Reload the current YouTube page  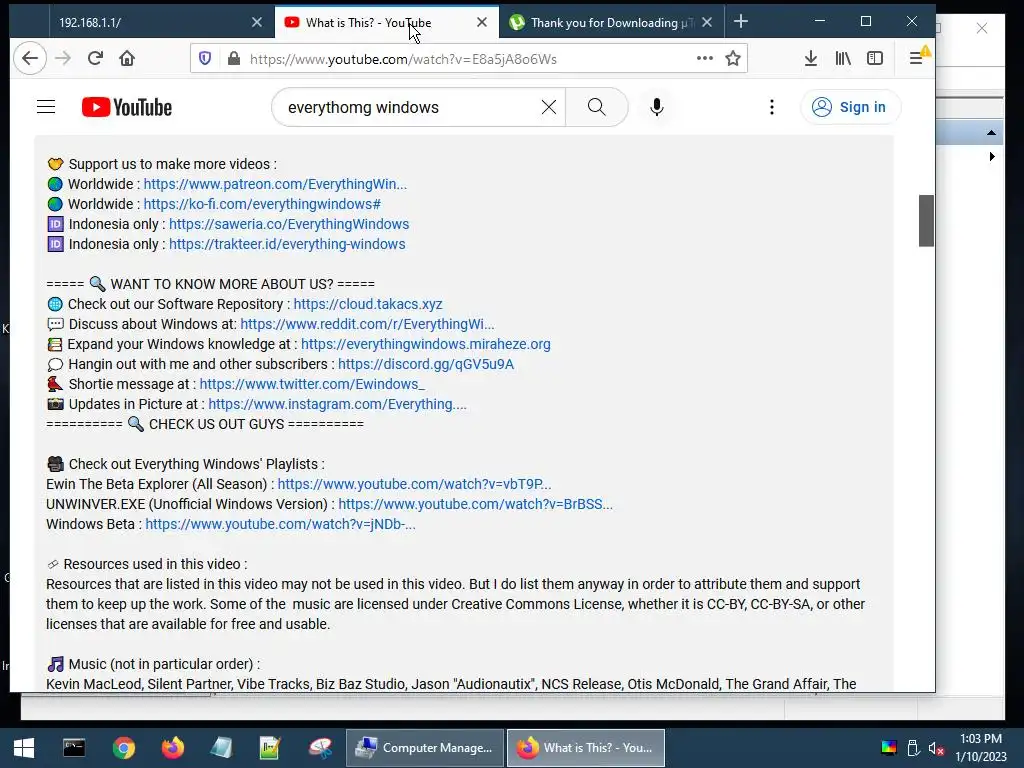(95, 58)
